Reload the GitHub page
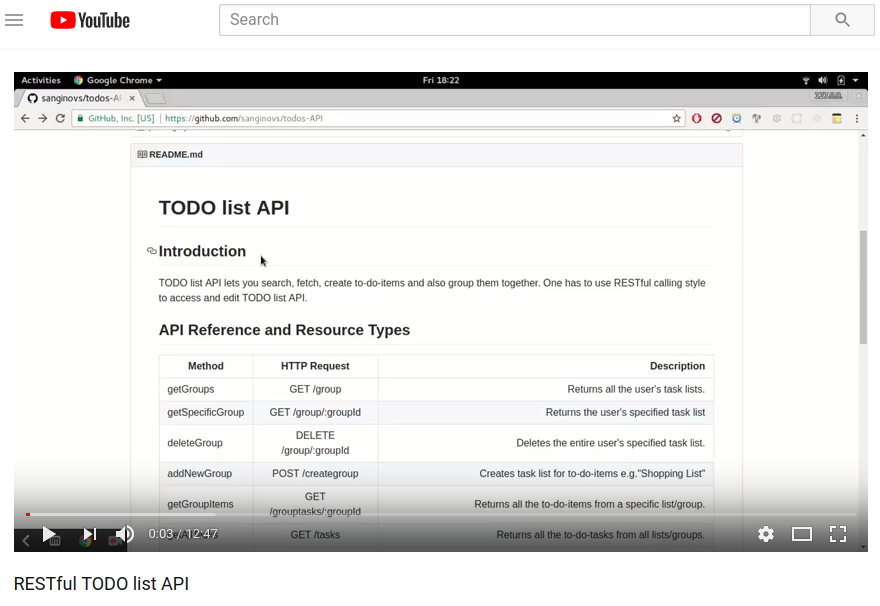 tap(61, 118)
